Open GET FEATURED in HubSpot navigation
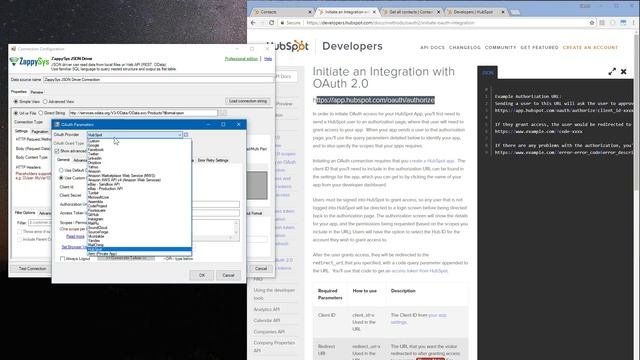 pyautogui.click(x=539, y=48)
